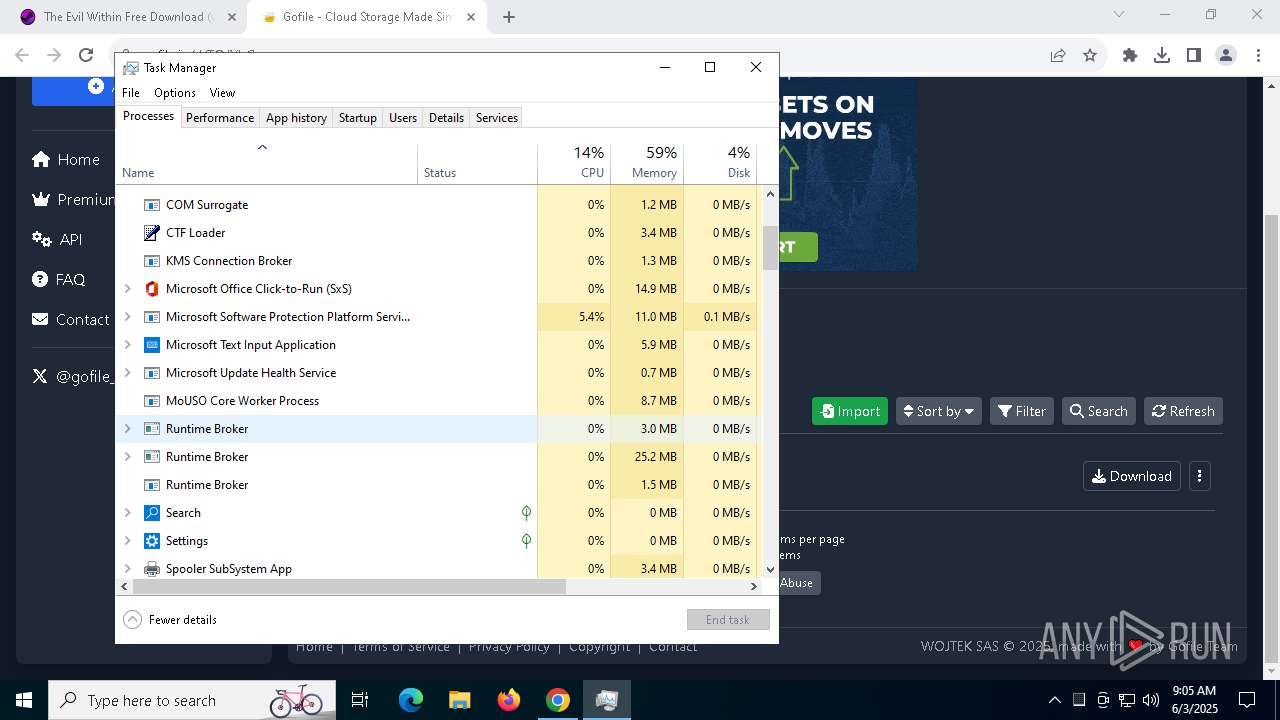The width and height of the screenshot is (1280, 720).
Task: Click the KMS Connection Broker icon
Action: [x=152, y=261]
